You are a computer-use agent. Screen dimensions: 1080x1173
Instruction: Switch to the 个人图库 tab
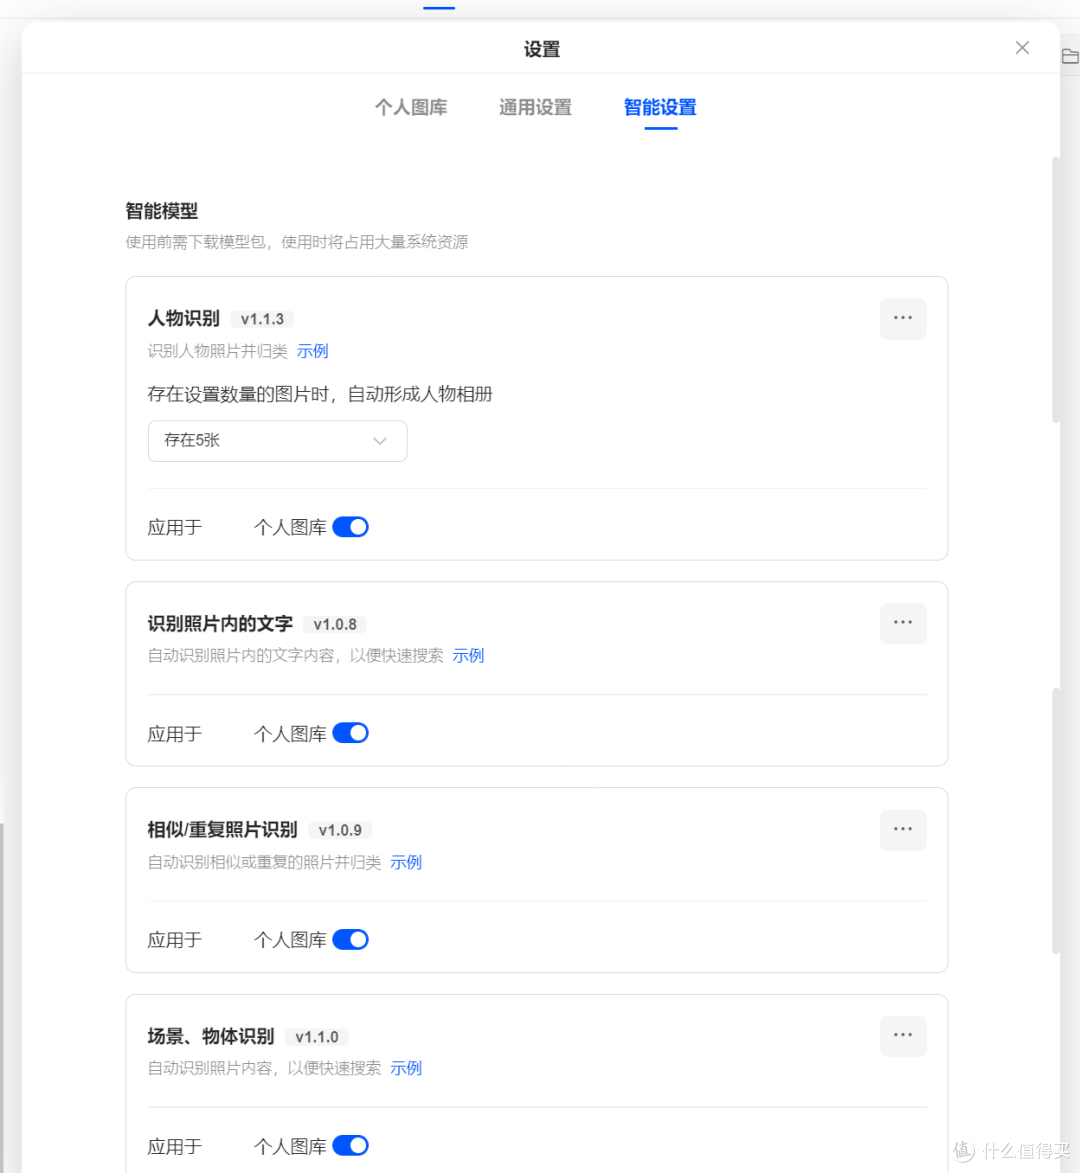411,107
